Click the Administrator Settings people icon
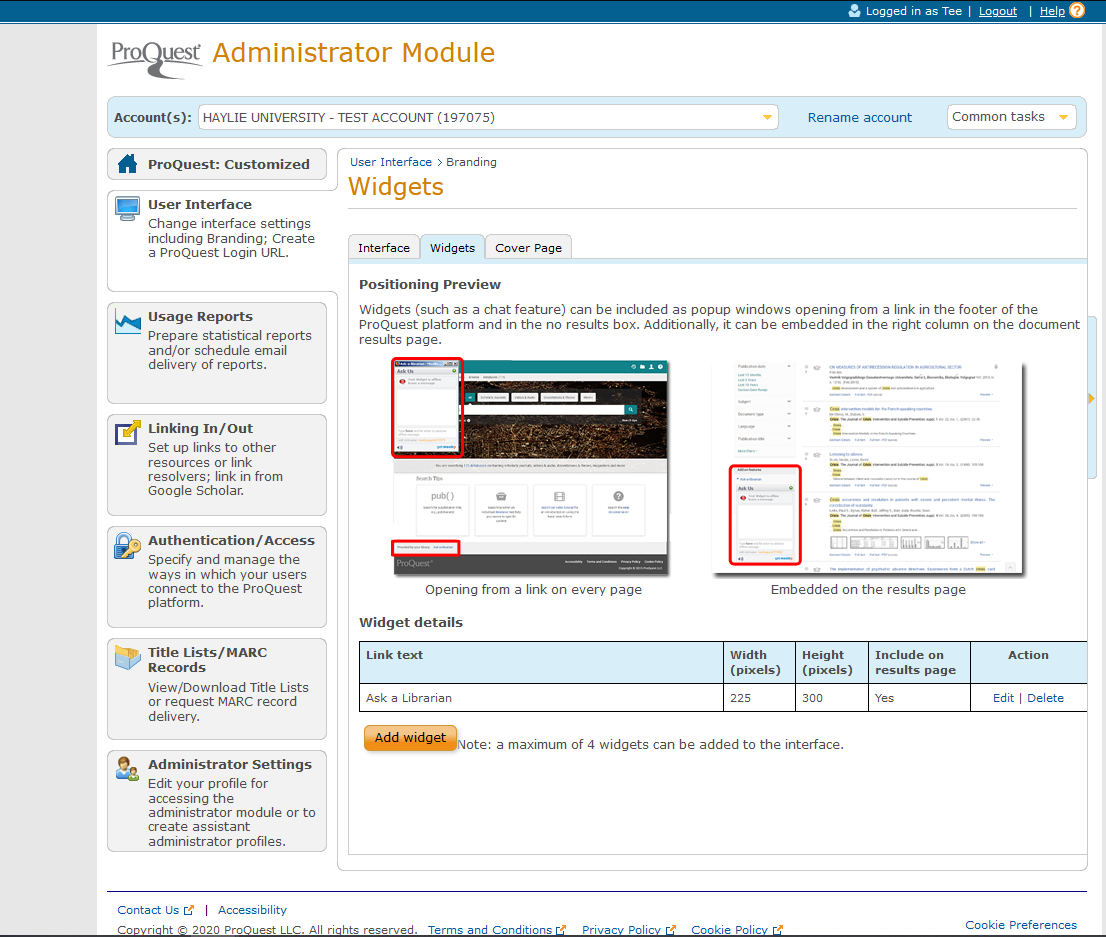Screen dimensions: 1106x937 [x=128, y=769]
